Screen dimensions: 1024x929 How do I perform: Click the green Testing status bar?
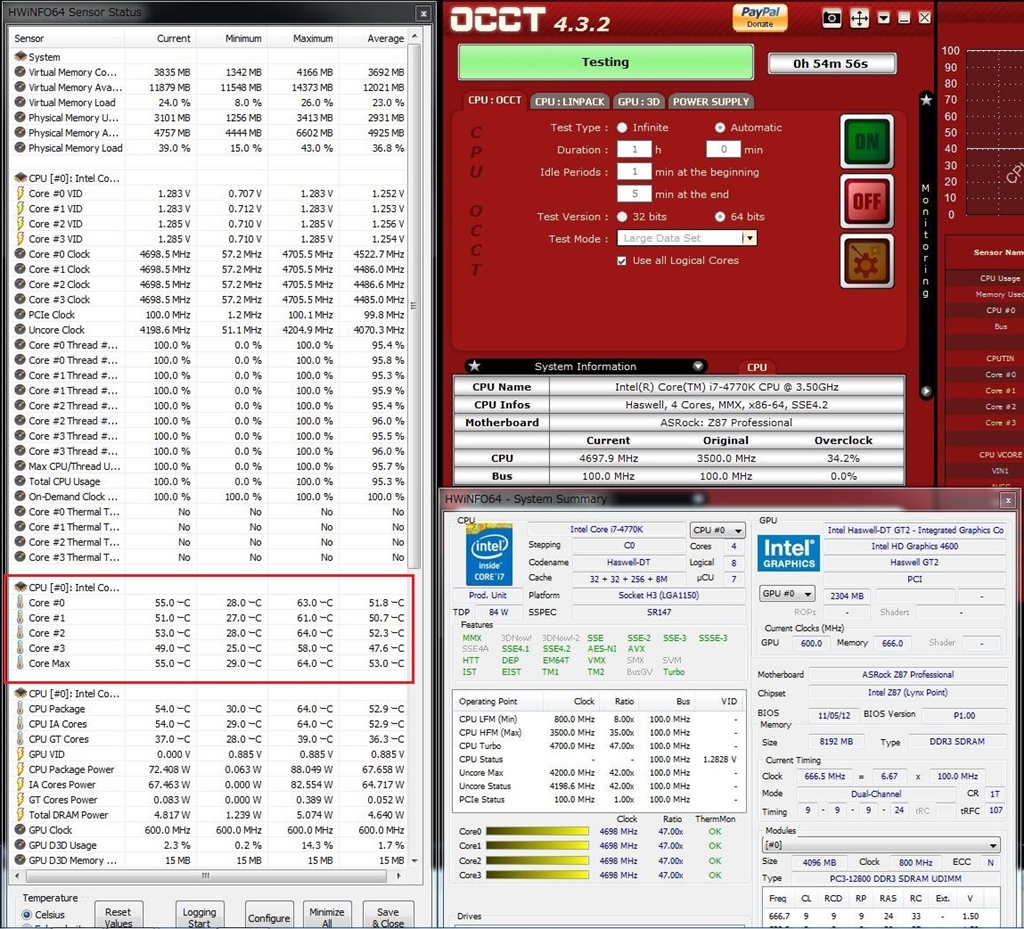click(605, 62)
